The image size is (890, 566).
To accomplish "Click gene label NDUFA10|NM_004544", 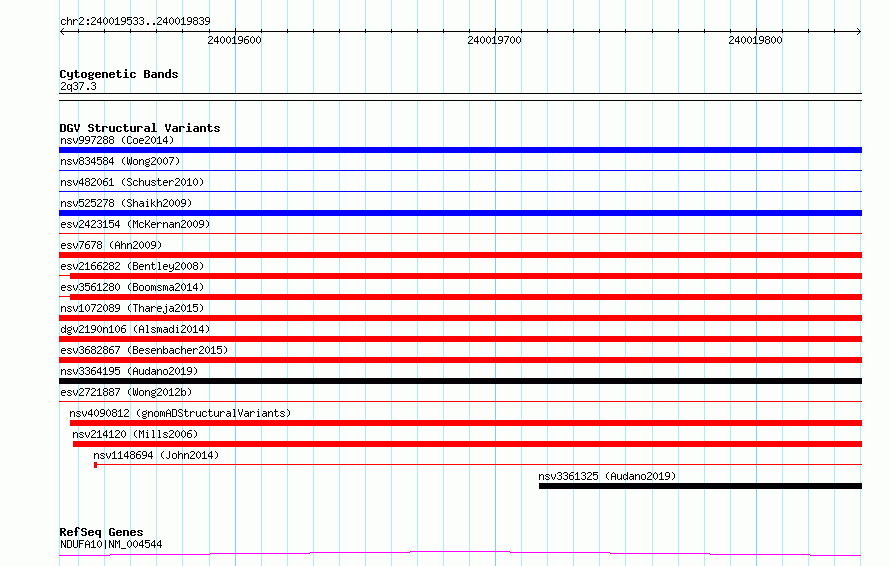I will pyautogui.click(x=111, y=544).
